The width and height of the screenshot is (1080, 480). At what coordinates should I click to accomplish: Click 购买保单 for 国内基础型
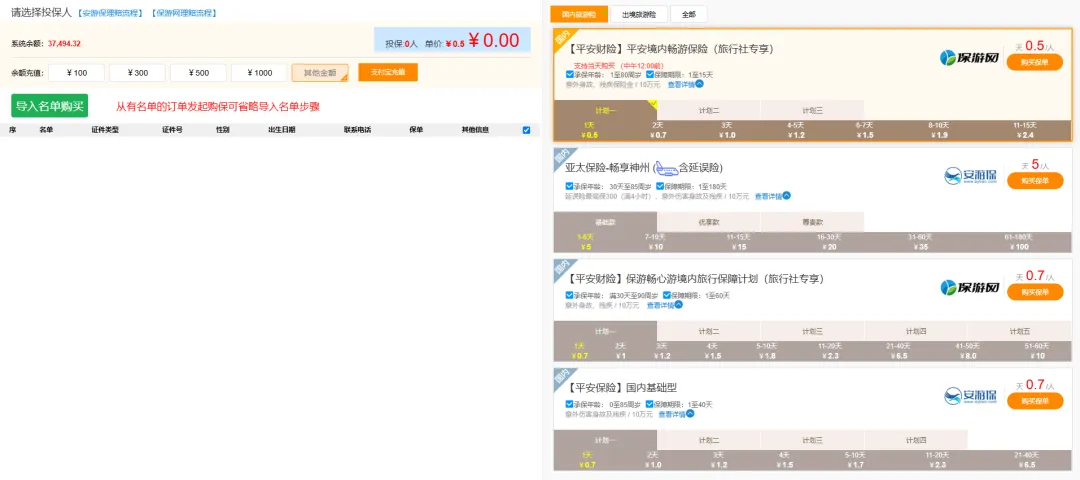[x=1035, y=401]
